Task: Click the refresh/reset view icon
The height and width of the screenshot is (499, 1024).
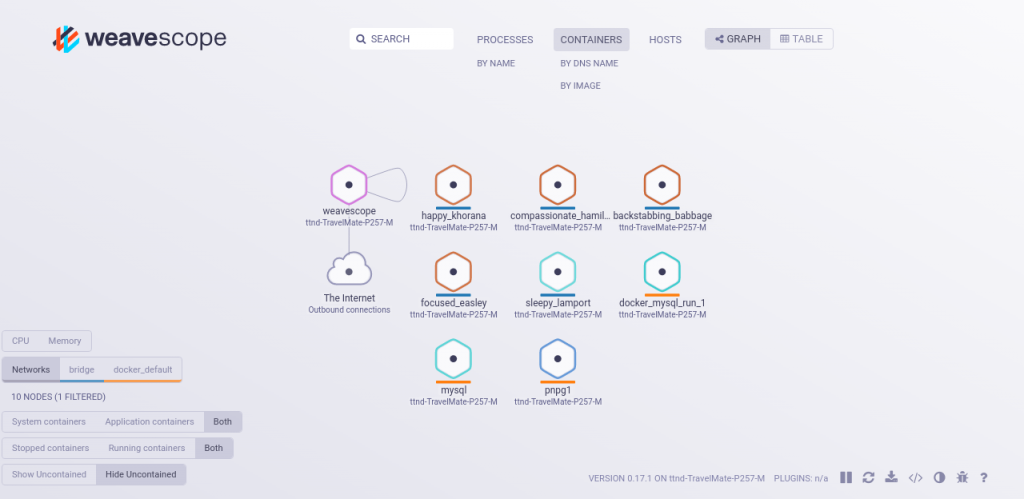Action: coord(869,478)
